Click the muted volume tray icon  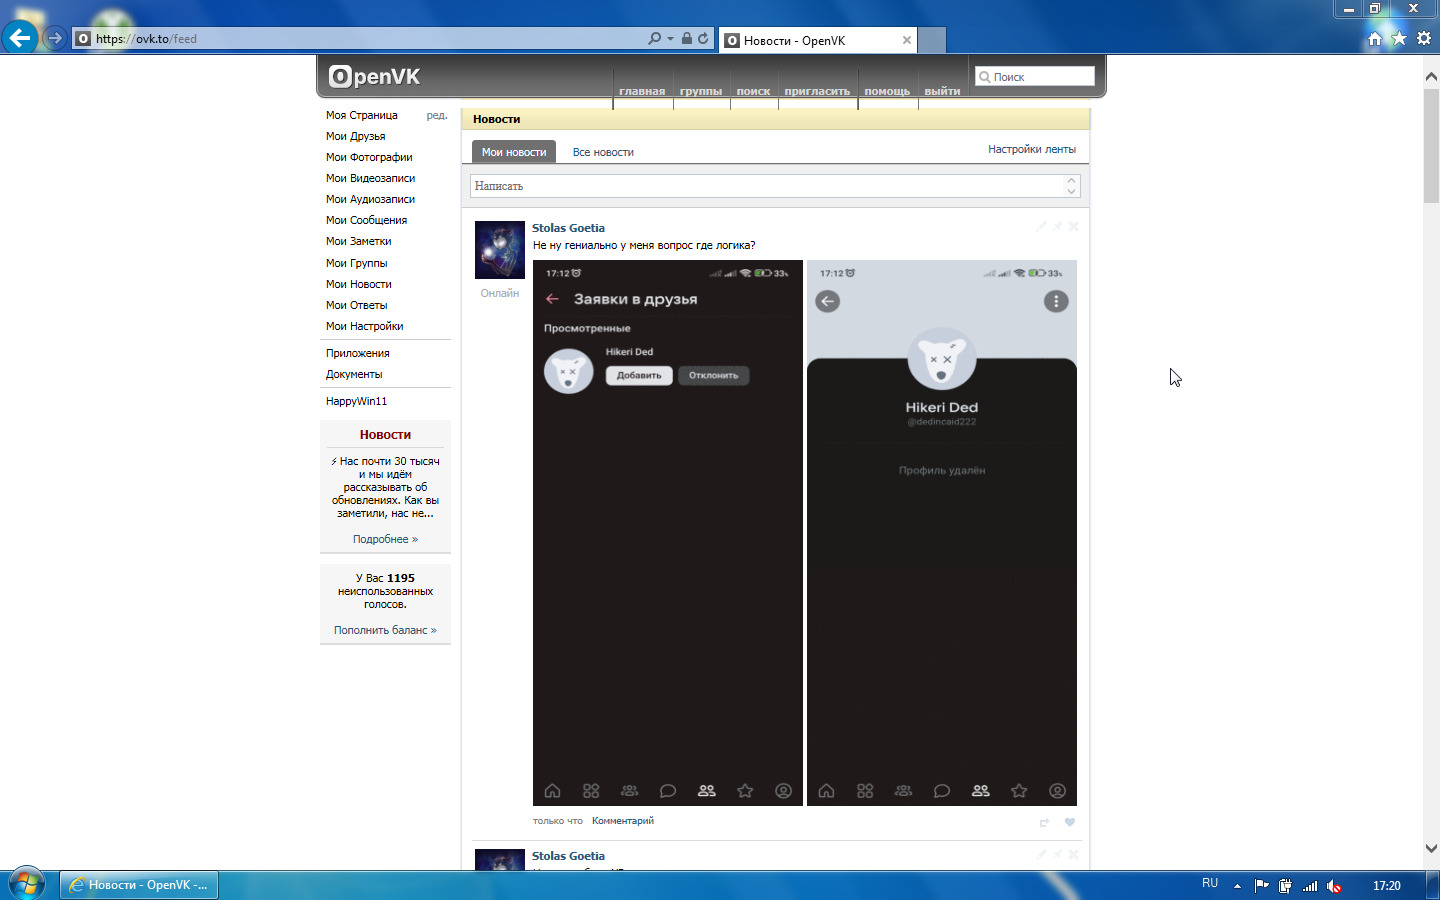[x=1334, y=885]
